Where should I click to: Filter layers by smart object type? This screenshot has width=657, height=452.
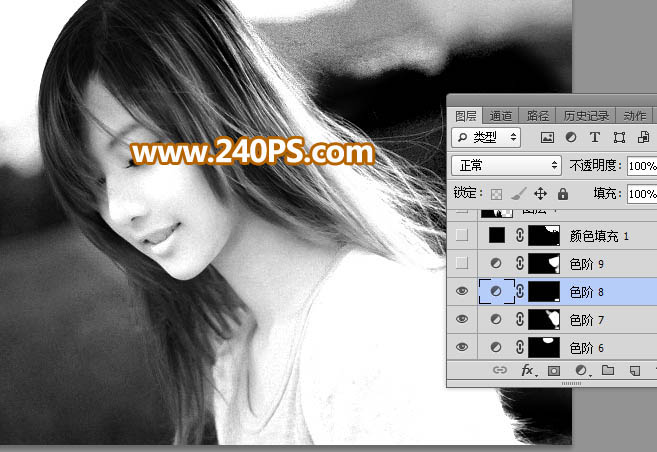[643, 137]
